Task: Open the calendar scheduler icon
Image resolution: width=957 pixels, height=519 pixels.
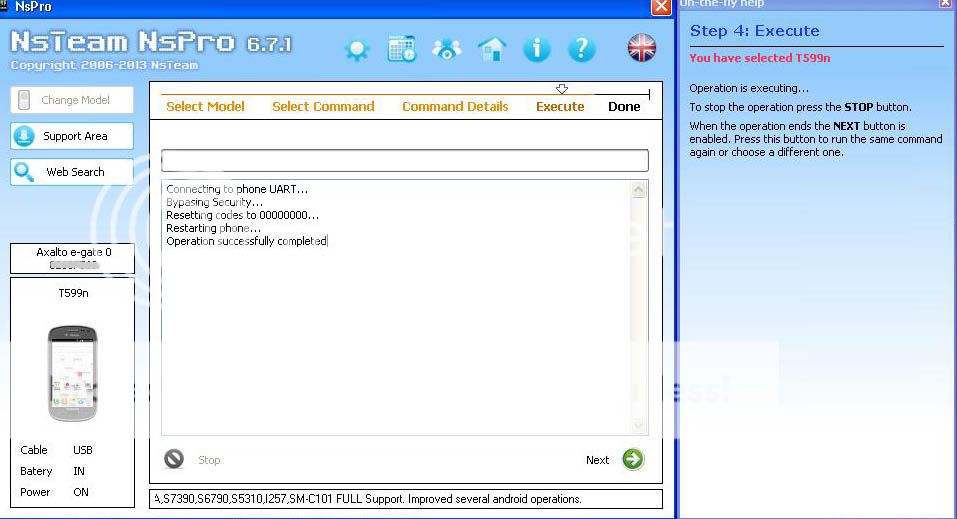Action: tap(402, 49)
